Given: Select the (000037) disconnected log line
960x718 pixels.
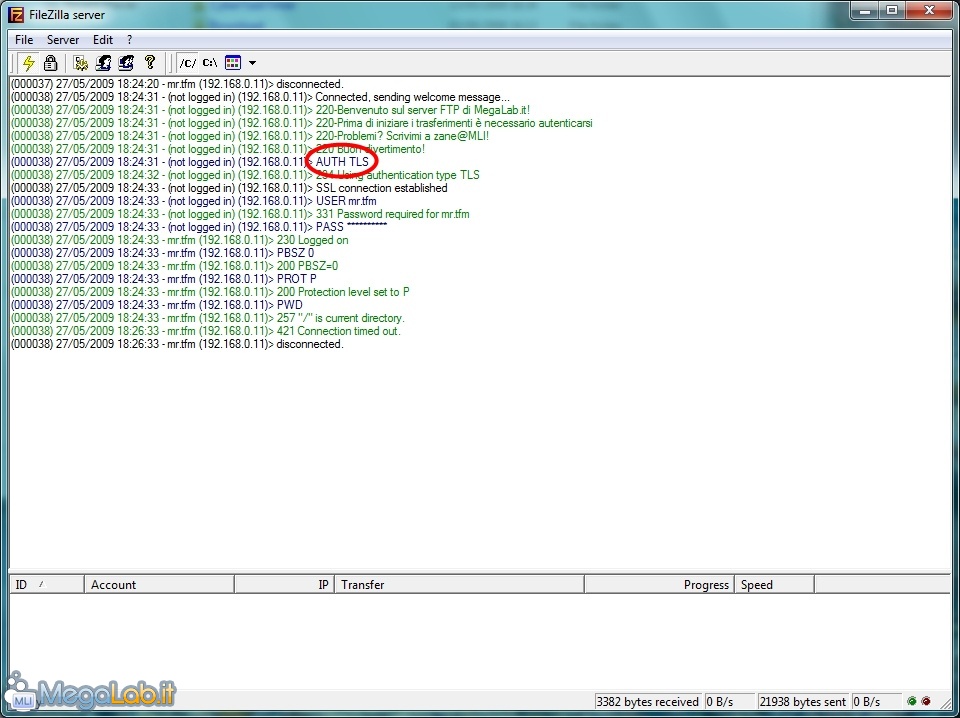Looking at the screenshot, I should pyautogui.click(x=177, y=84).
